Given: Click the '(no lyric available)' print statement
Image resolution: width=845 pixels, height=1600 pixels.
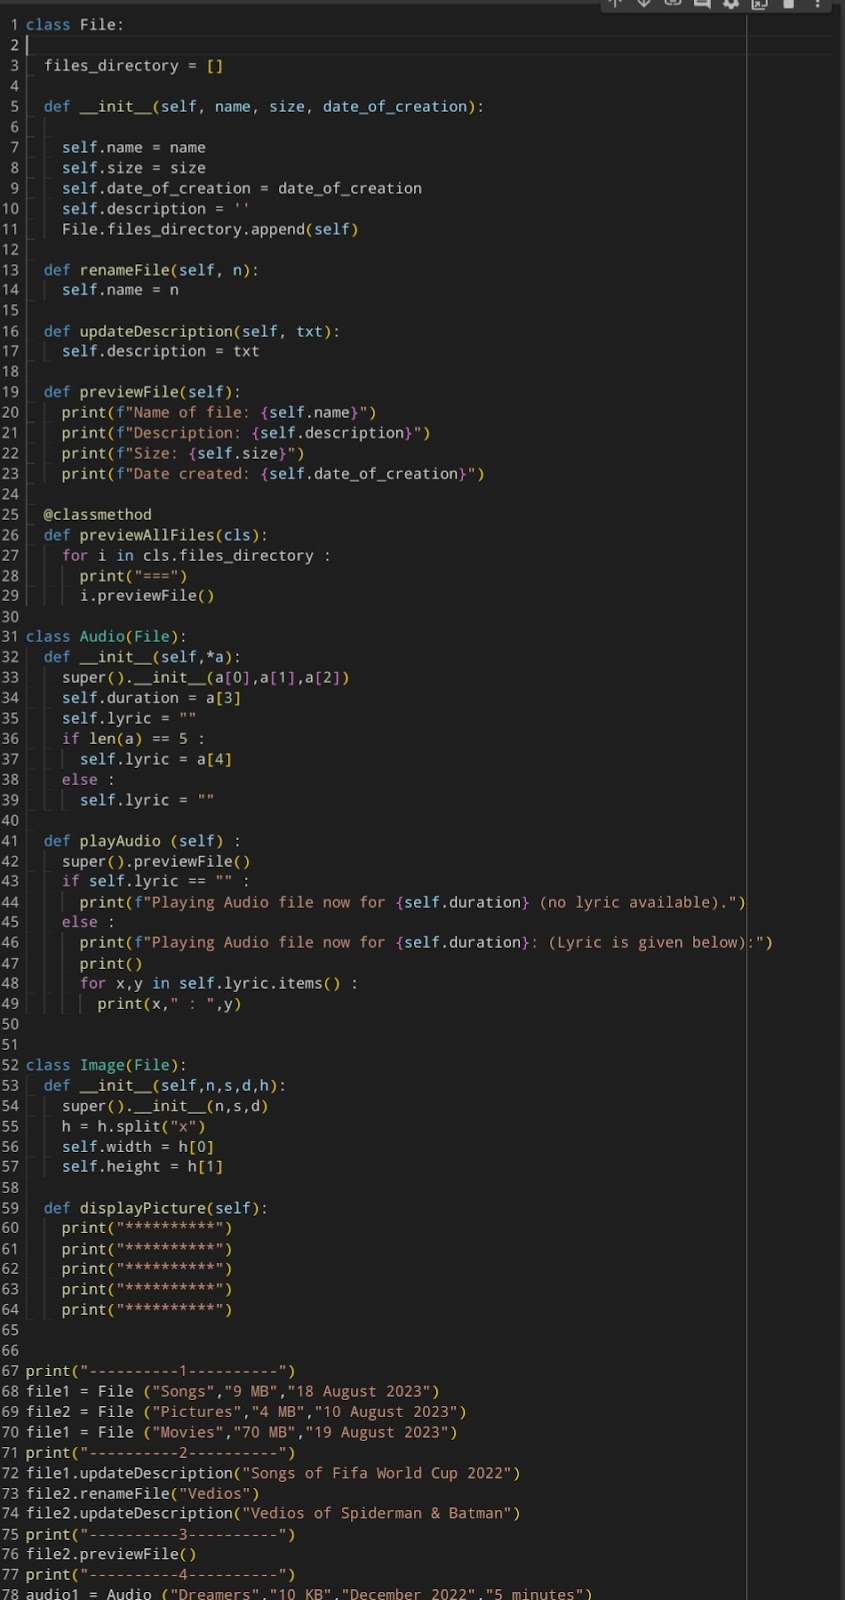Looking at the screenshot, I should click(x=413, y=902).
